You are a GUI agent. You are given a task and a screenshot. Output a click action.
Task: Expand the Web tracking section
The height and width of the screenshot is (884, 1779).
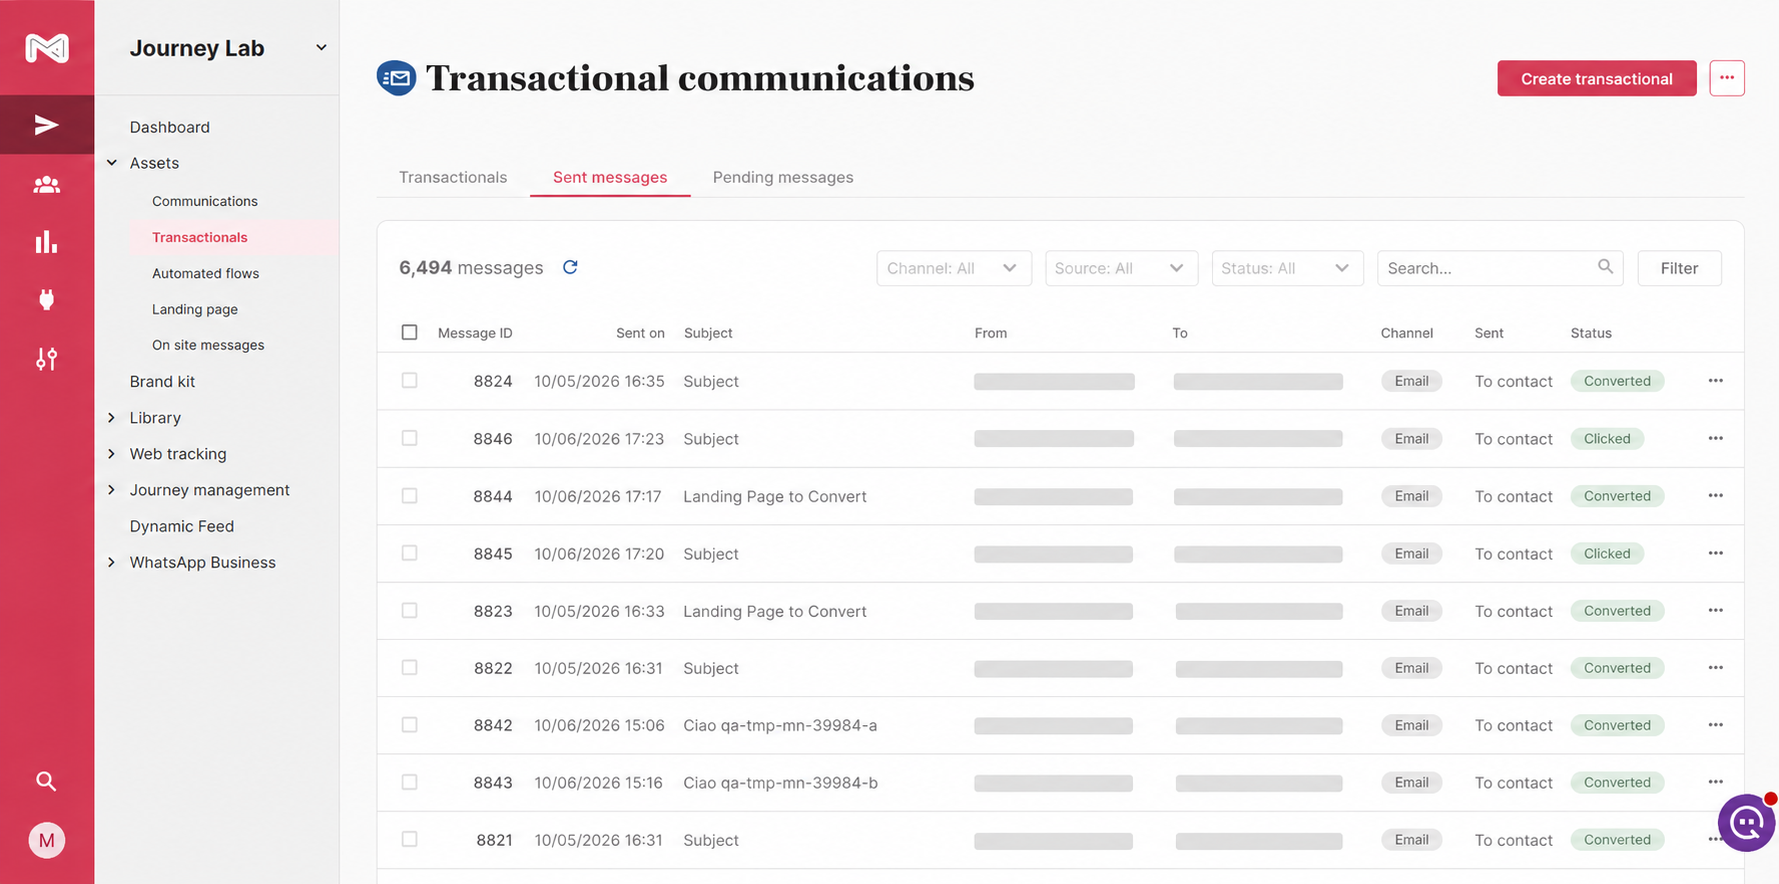pyautogui.click(x=112, y=454)
